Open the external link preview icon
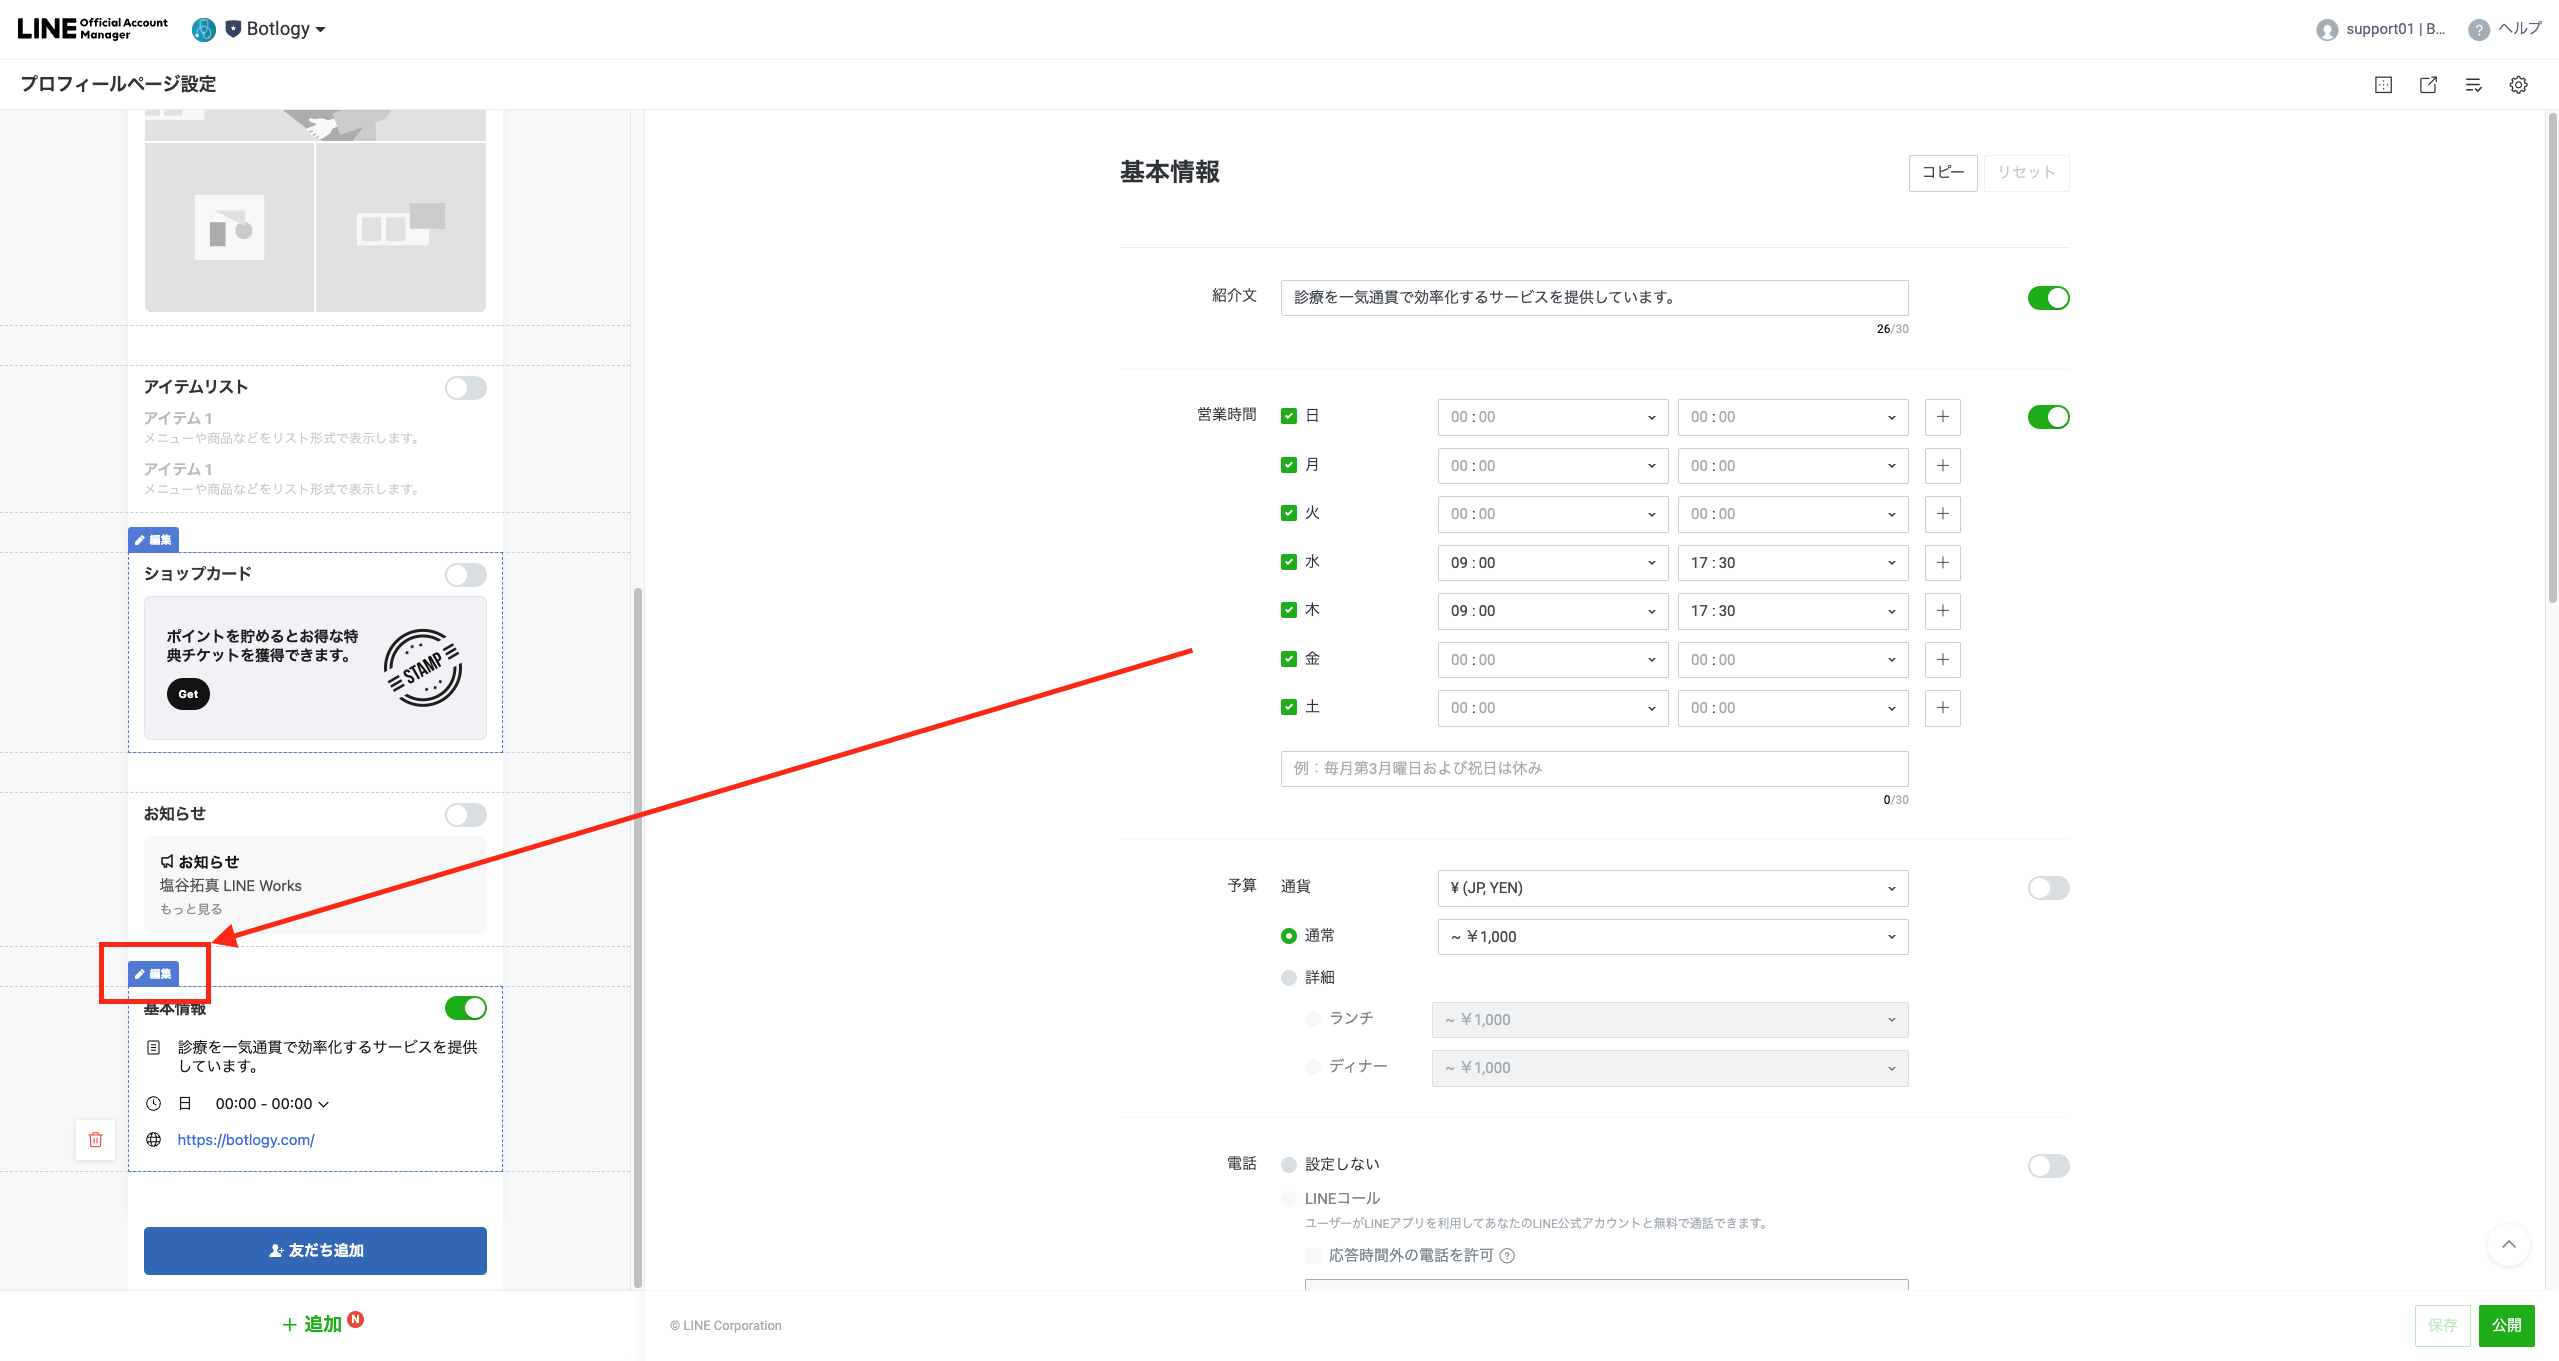This screenshot has height=1361, width=2559. [x=2428, y=85]
